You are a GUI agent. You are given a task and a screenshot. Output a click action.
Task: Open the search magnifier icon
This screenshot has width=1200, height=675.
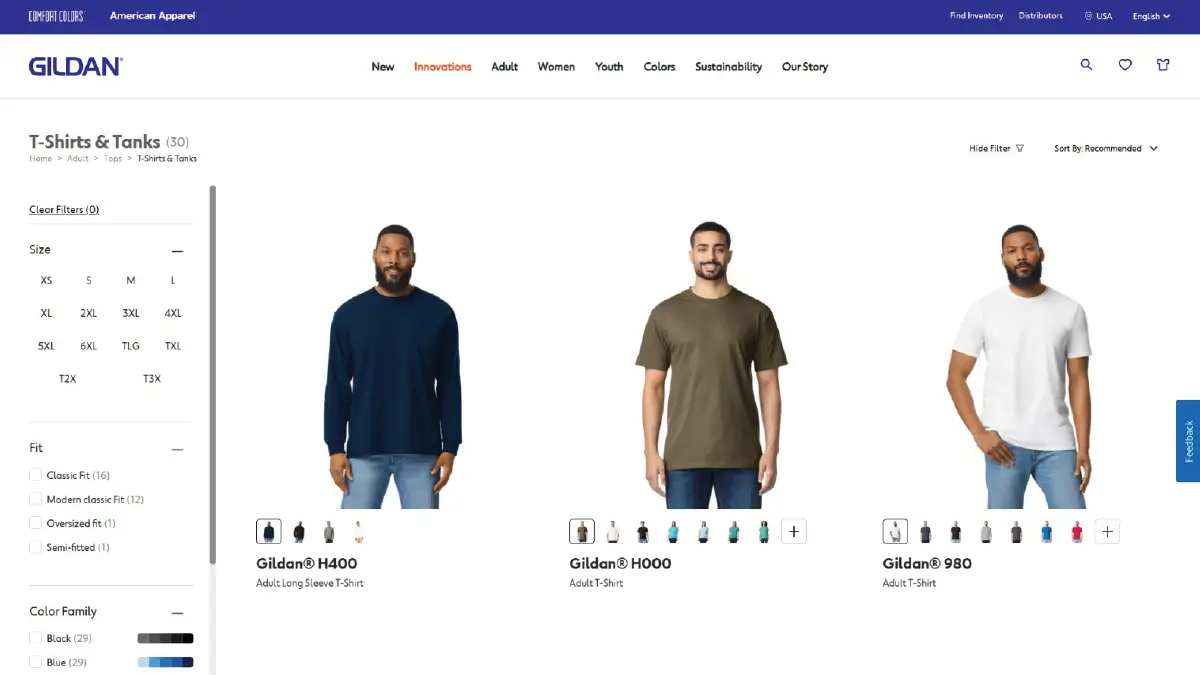[1087, 65]
